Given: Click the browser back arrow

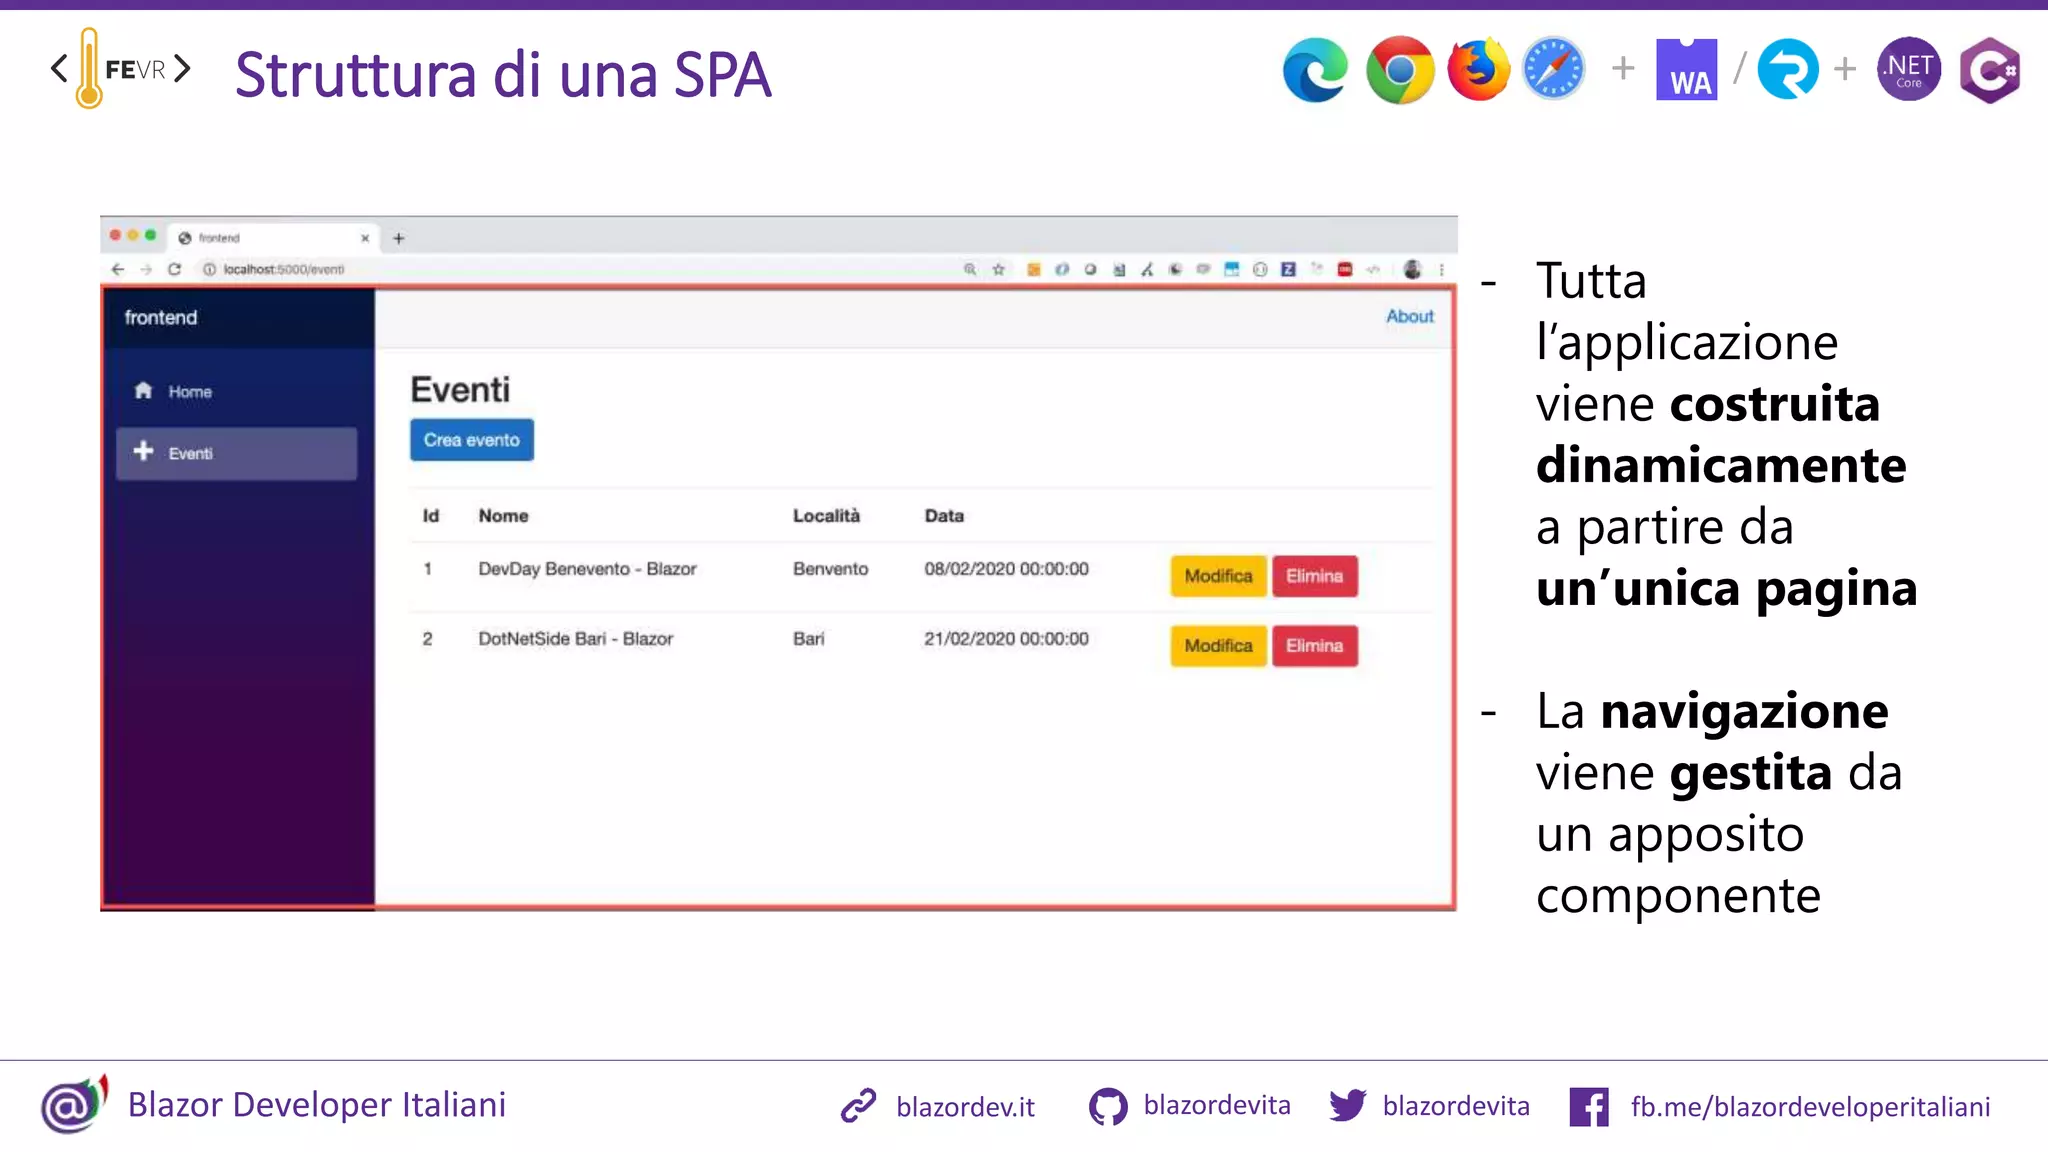Looking at the screenshot, I should tap(118, 269).
